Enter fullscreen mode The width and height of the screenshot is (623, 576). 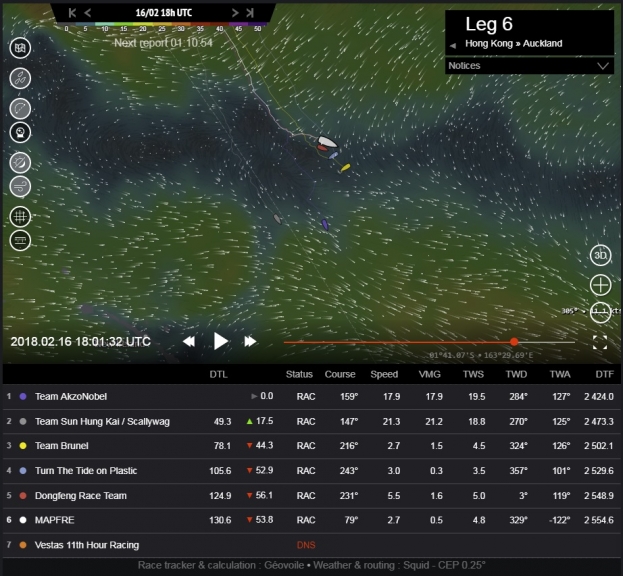(x=600, y=342)
